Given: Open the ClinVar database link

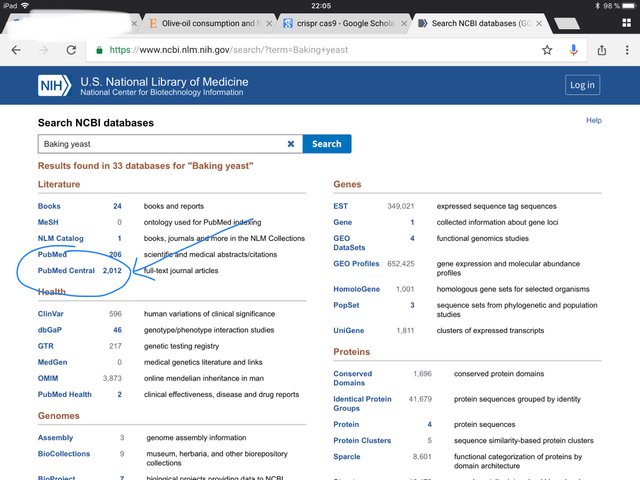Looking at the screenshot, I should click(51, 314).
